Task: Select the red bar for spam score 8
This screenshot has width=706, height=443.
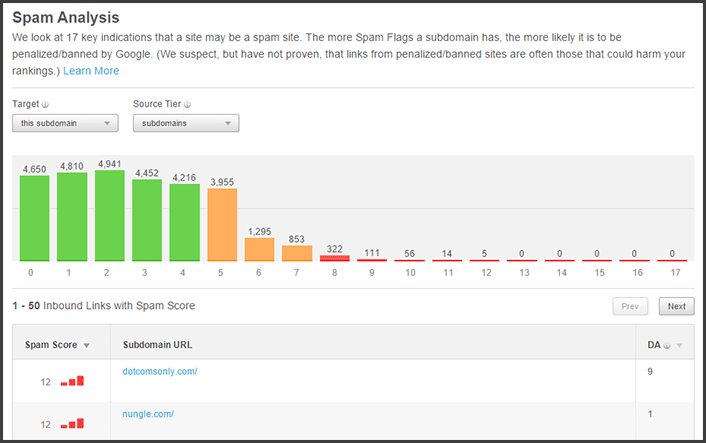Action: tap(334, 258)
